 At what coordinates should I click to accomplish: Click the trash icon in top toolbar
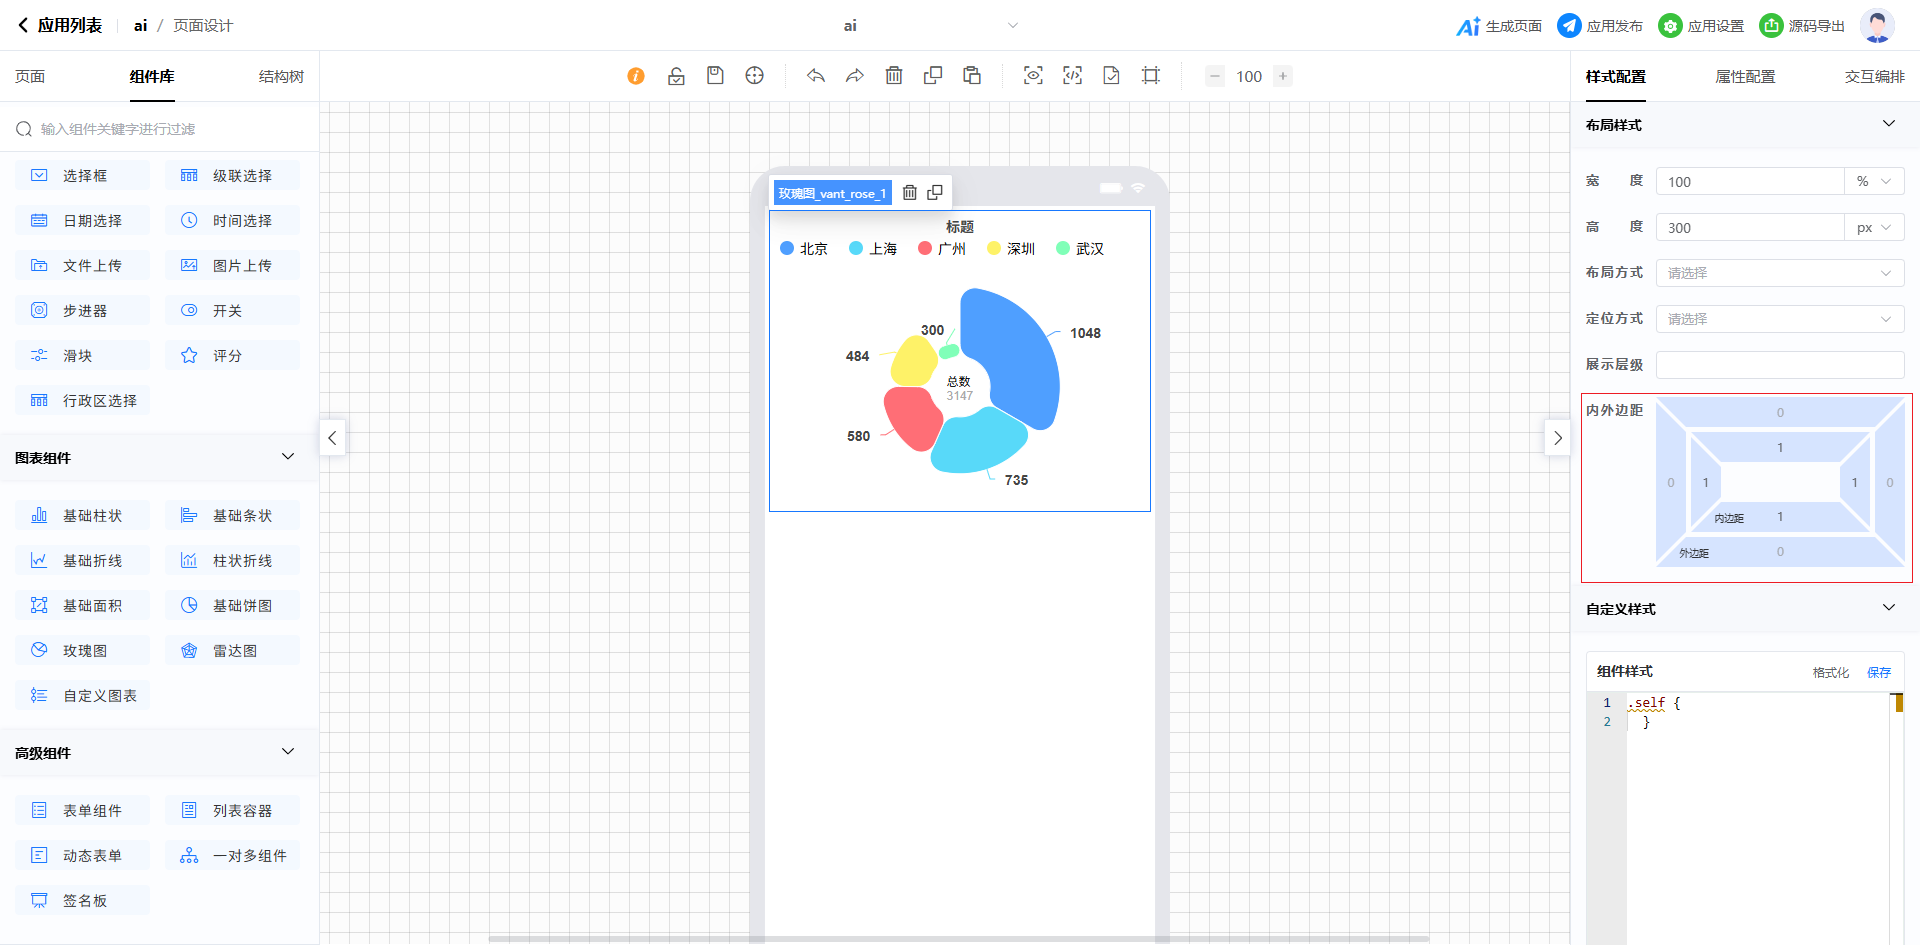coord(894,76)
